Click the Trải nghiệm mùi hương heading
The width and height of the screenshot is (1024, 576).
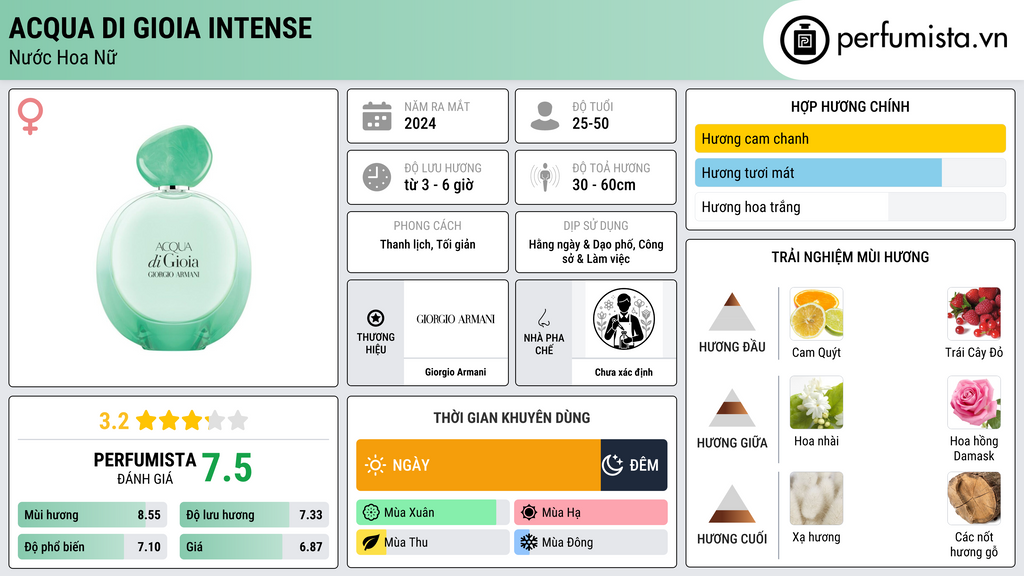[x=850, y=257]
